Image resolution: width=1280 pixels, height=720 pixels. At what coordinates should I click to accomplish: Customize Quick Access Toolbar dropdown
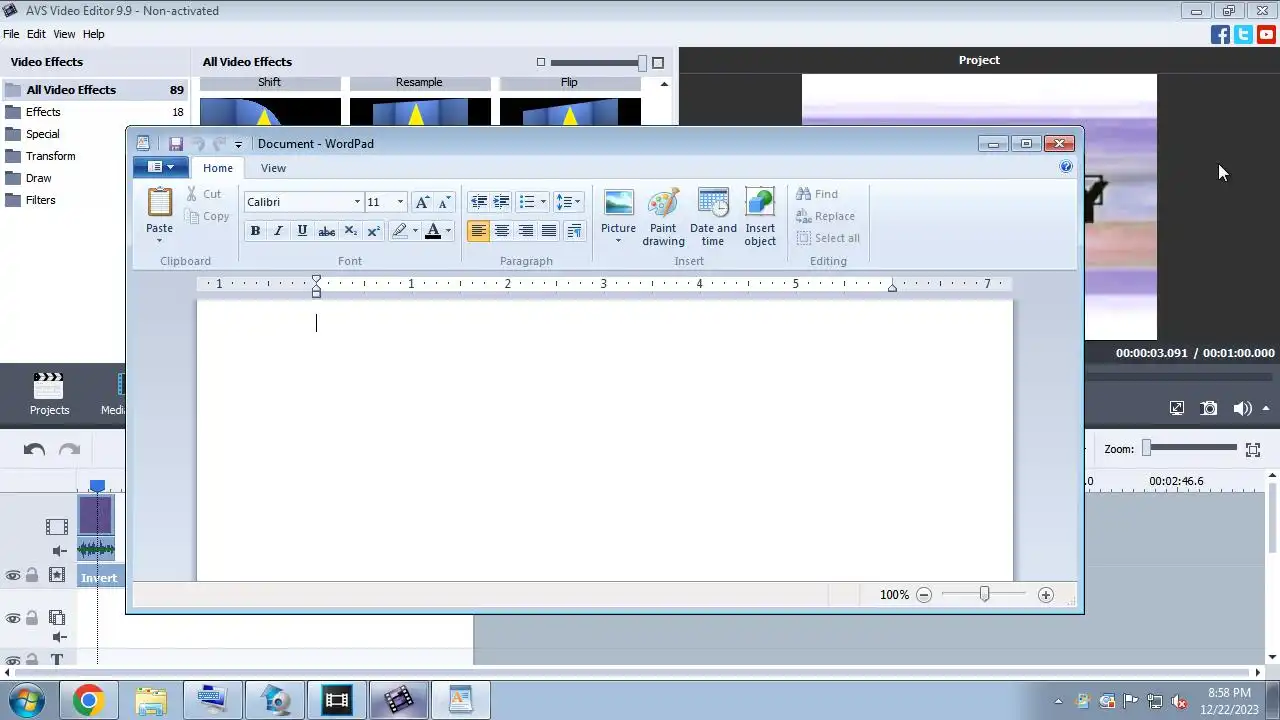tap(238, 145)
